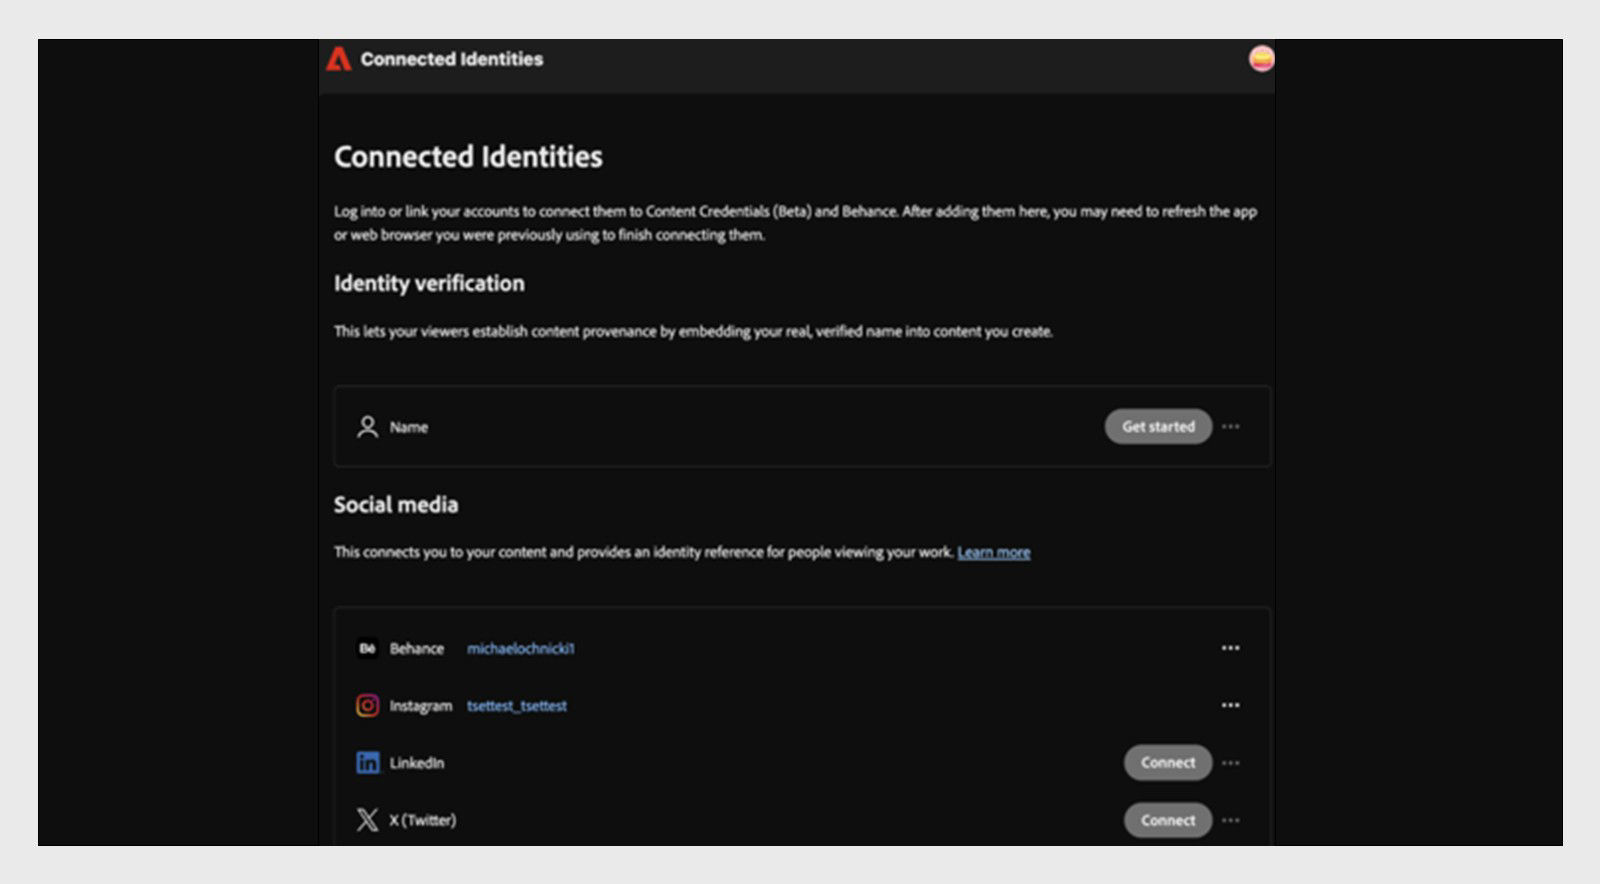The height and width of the screenshot is (884, 1600).
Task: Connect the LinkedIn account
Action: [x=1167, y=763]
